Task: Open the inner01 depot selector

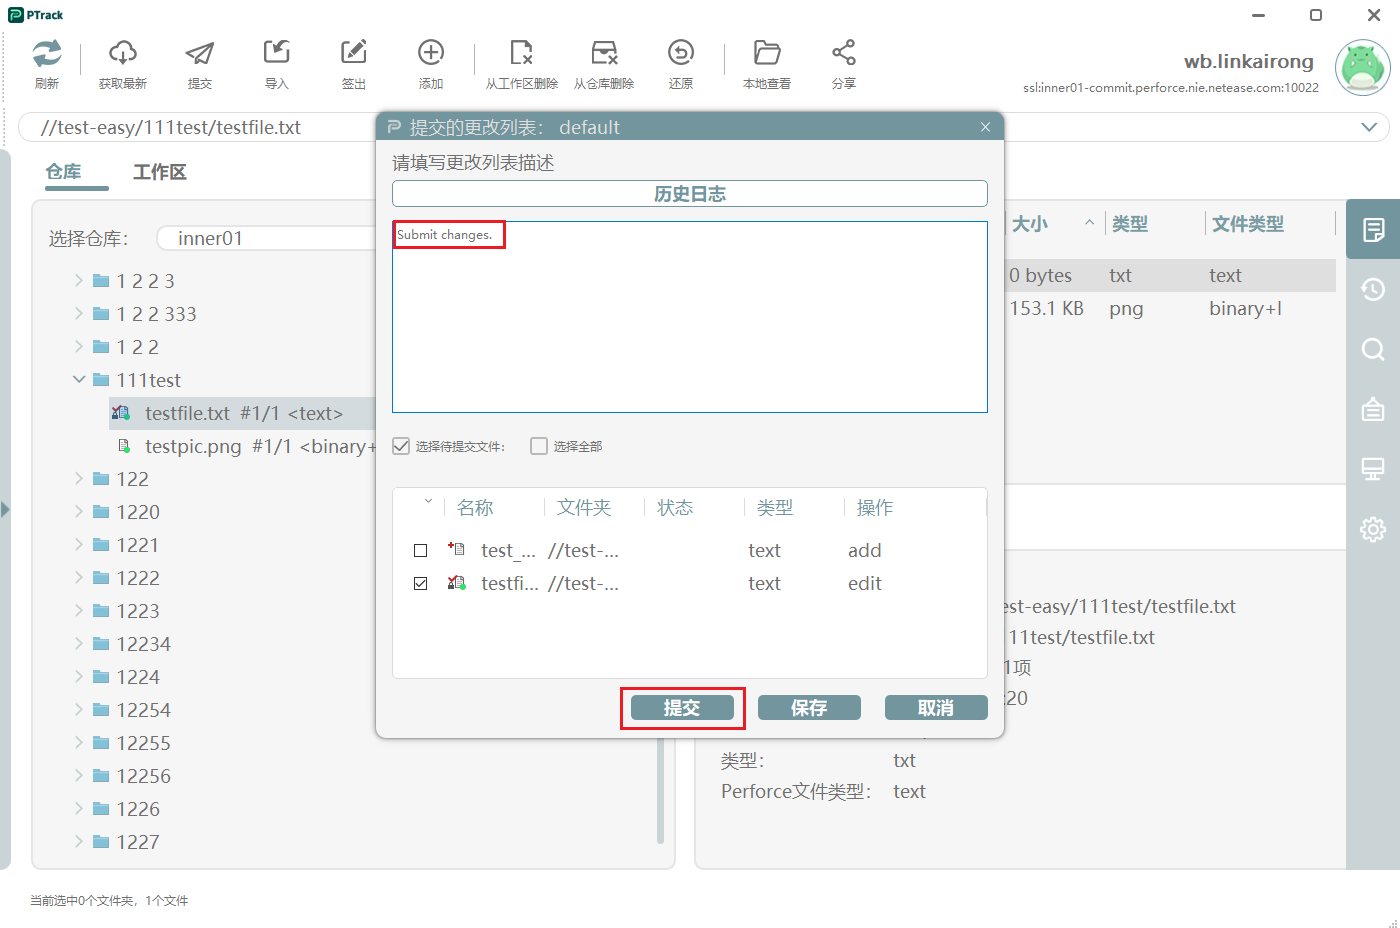Action: point(266,238)
